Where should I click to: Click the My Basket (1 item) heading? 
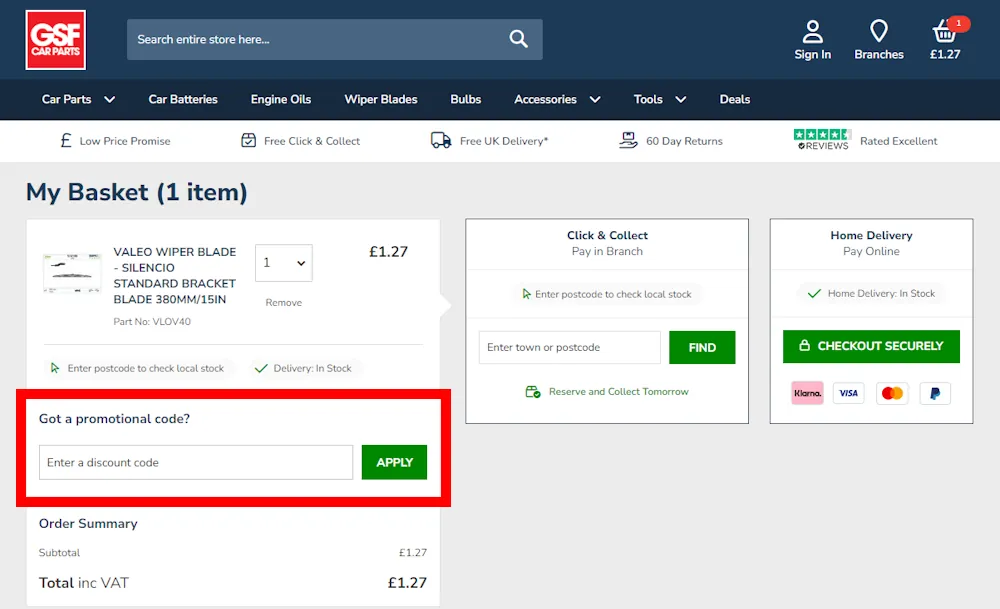coord(136,192)
